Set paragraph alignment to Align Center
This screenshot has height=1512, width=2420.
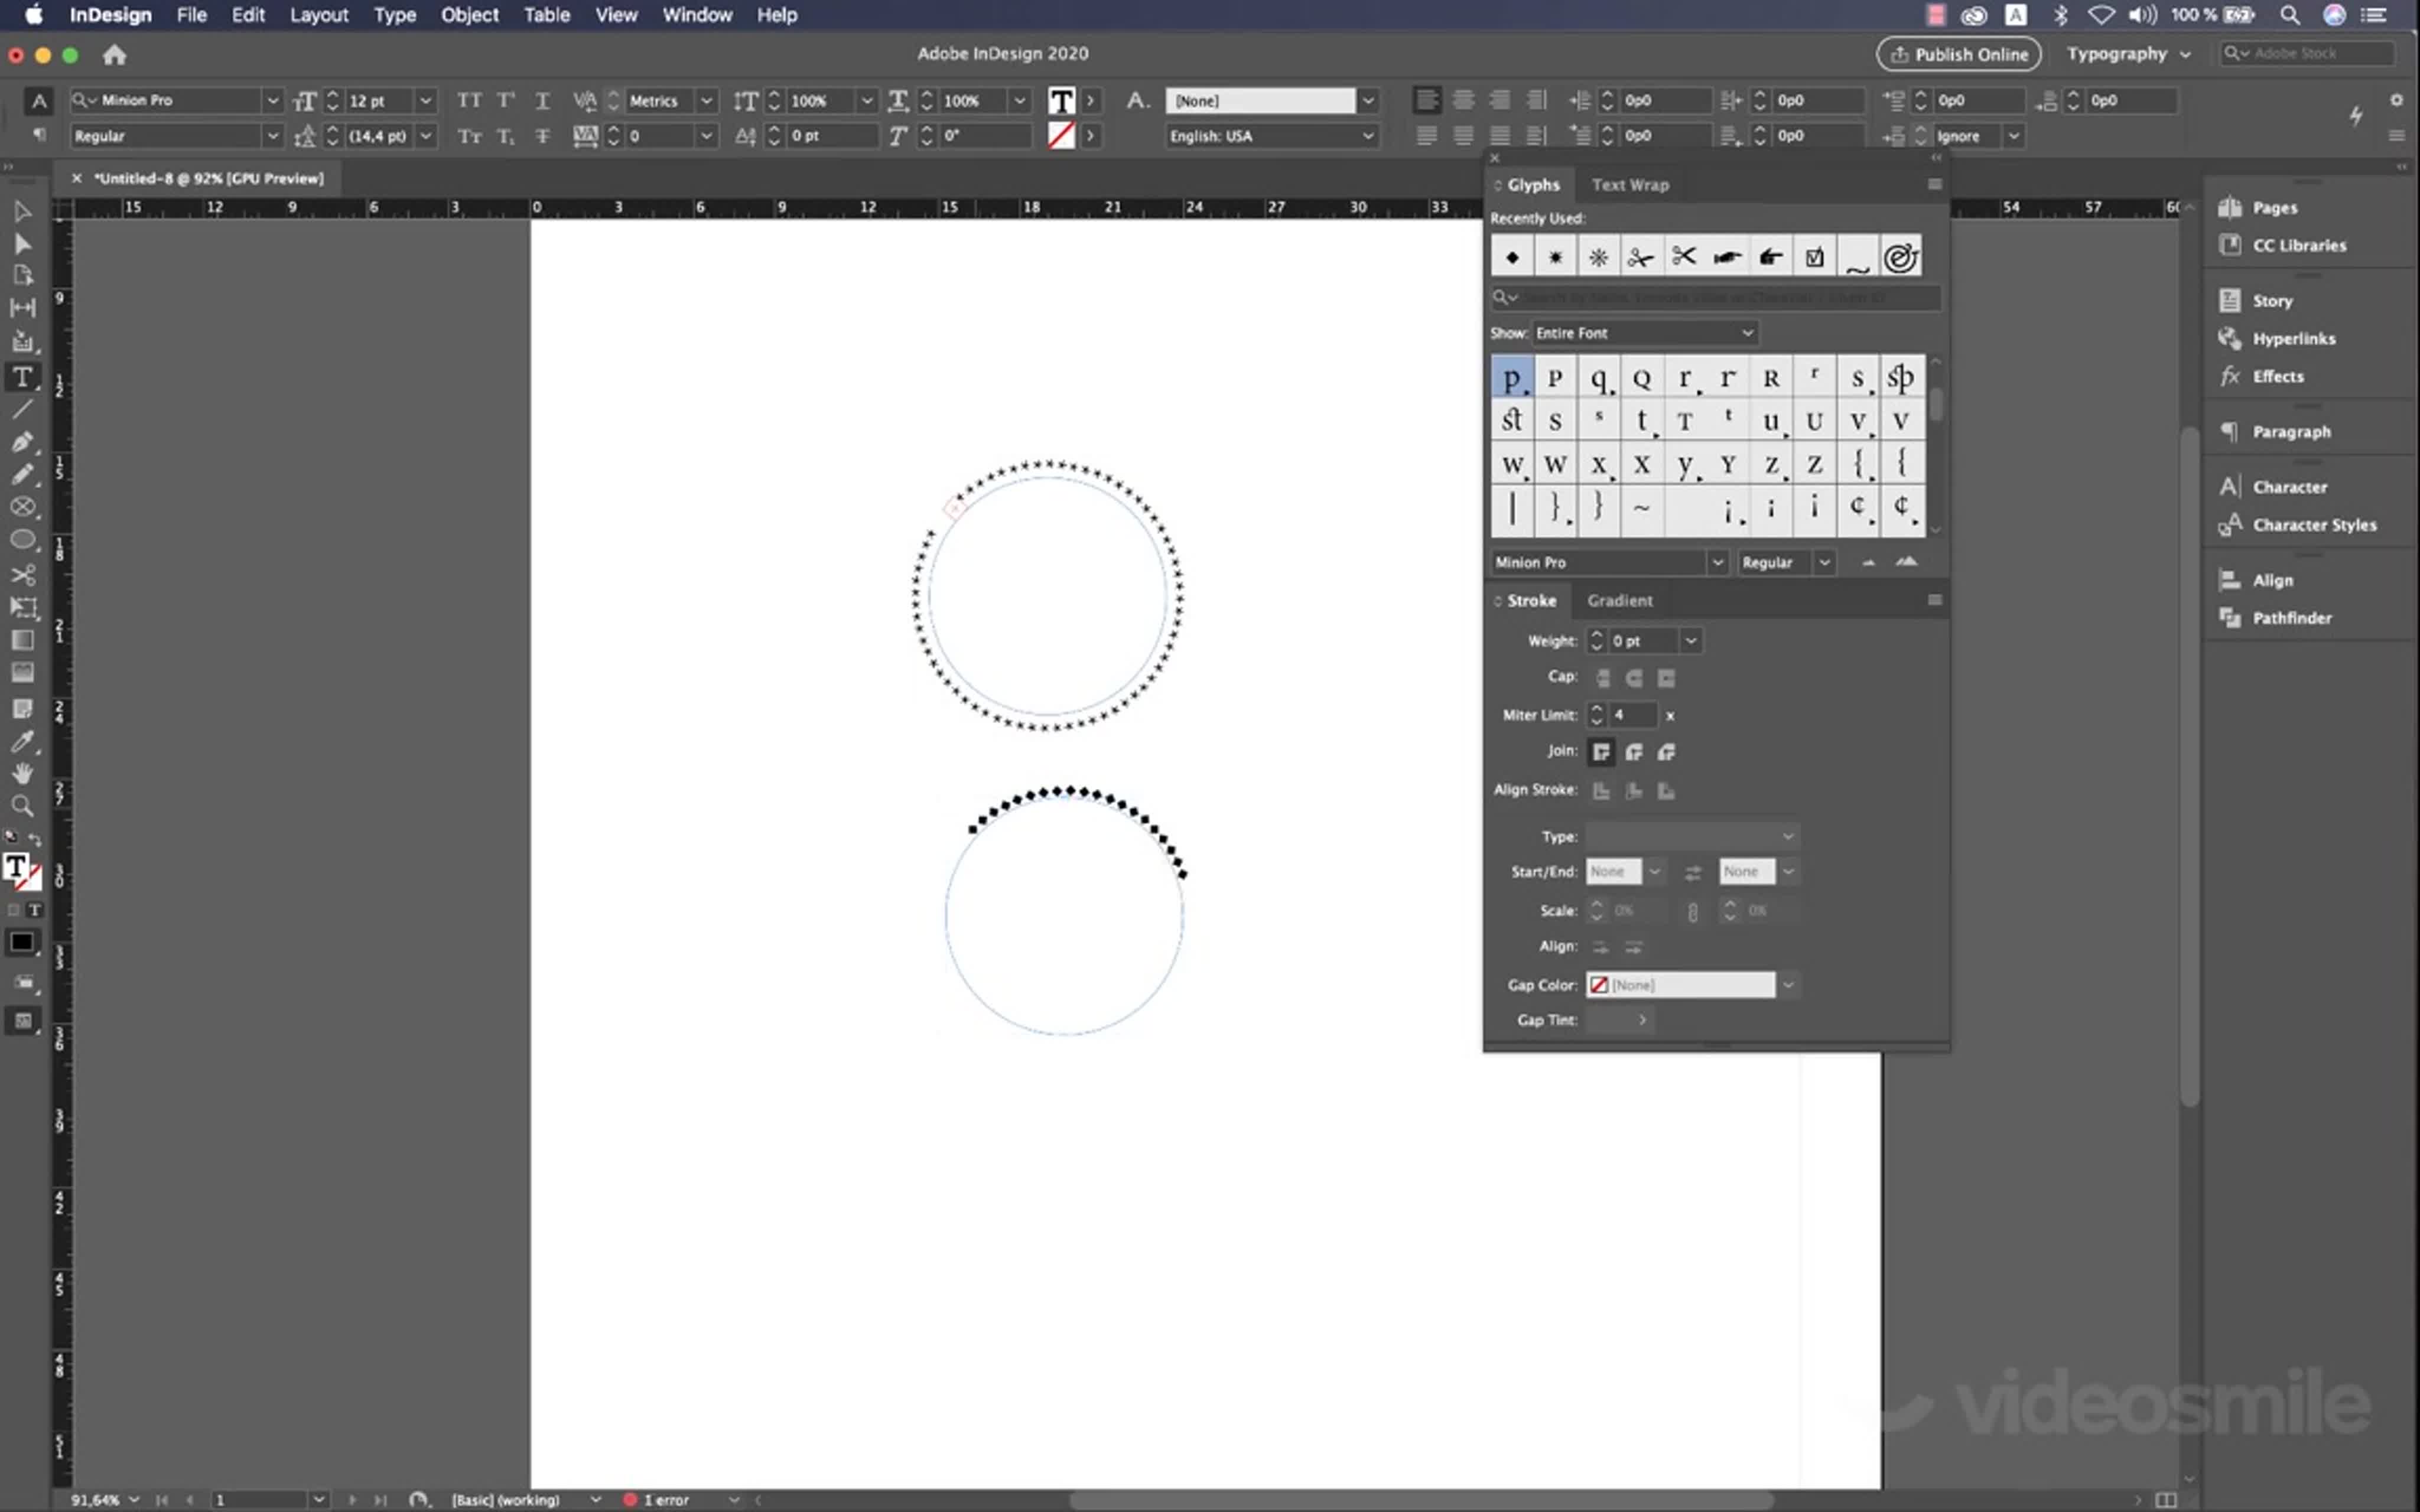pos(1463,100)
